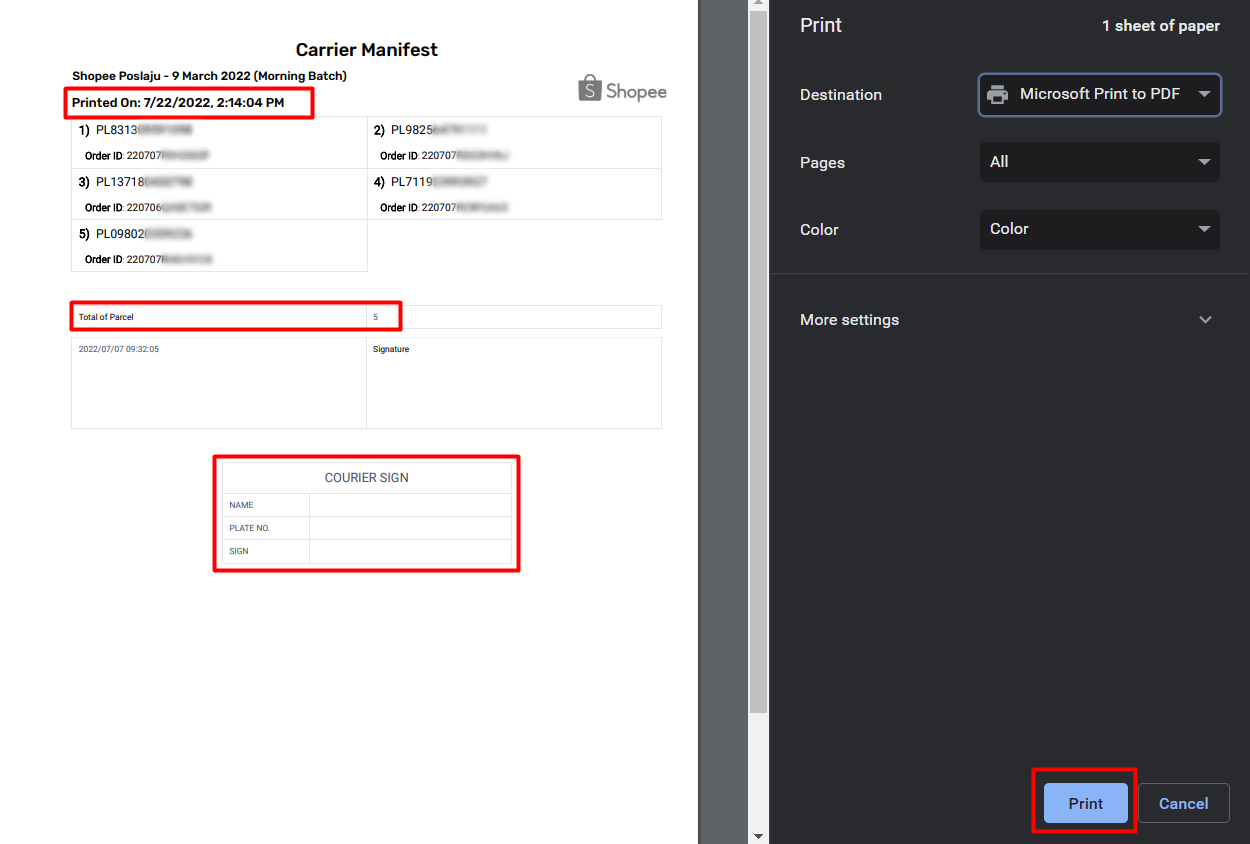Click the highlighted Printed On box in preview
The image size is (1250, 844).
188,102
